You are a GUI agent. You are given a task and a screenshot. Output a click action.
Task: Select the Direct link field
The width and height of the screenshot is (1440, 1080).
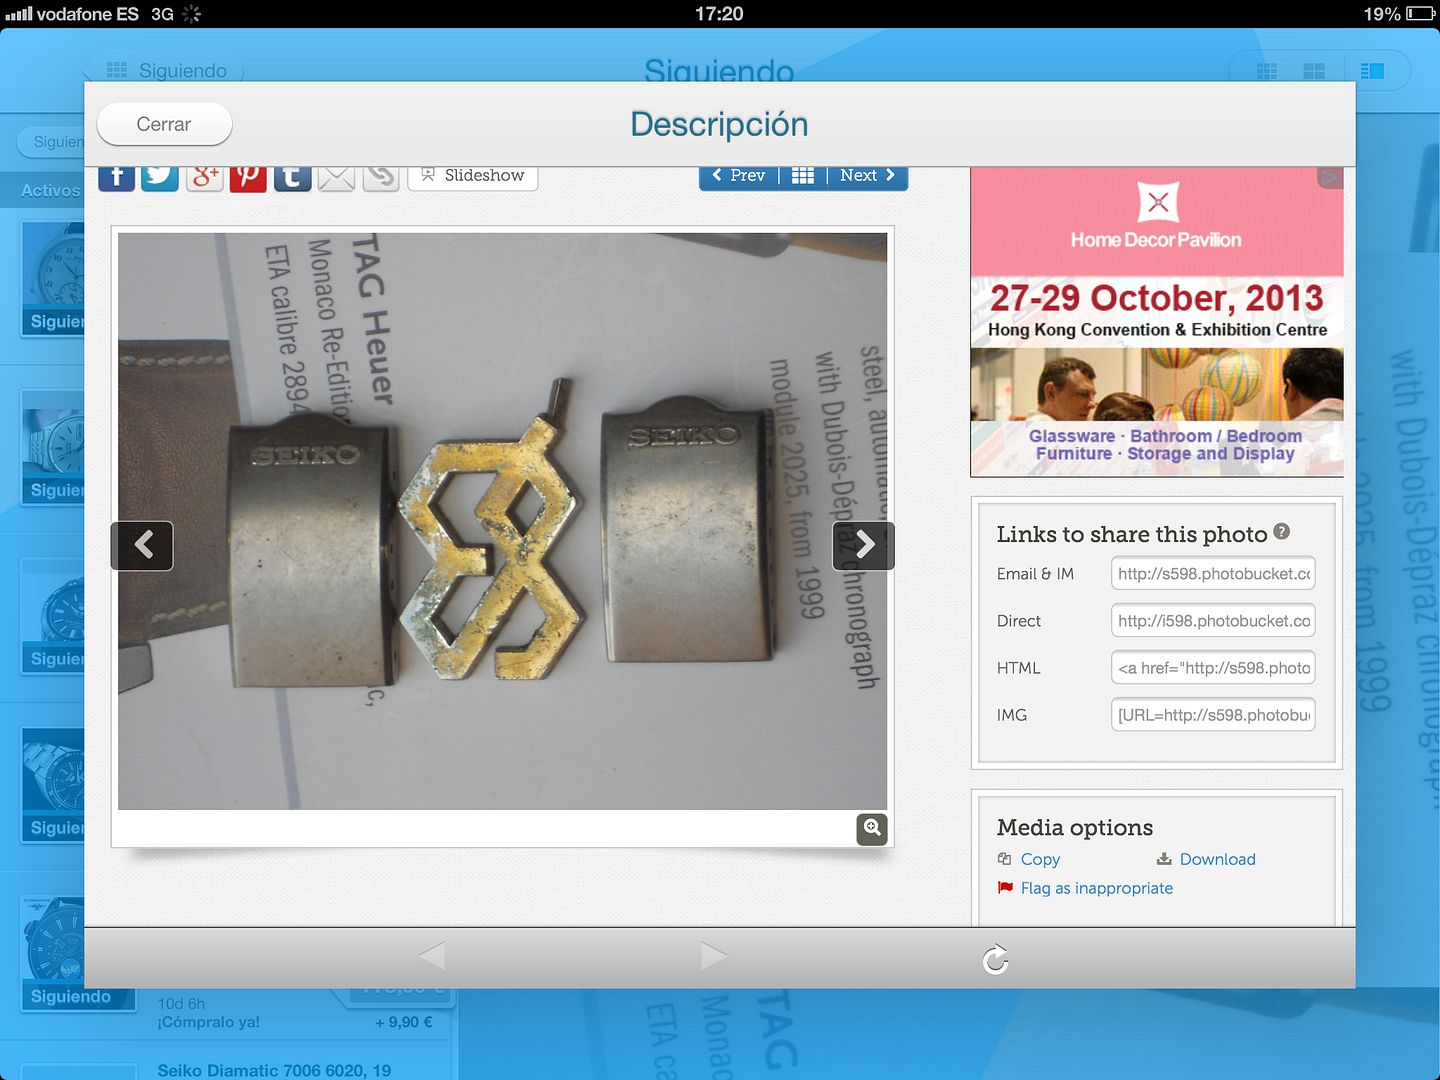1213,620
